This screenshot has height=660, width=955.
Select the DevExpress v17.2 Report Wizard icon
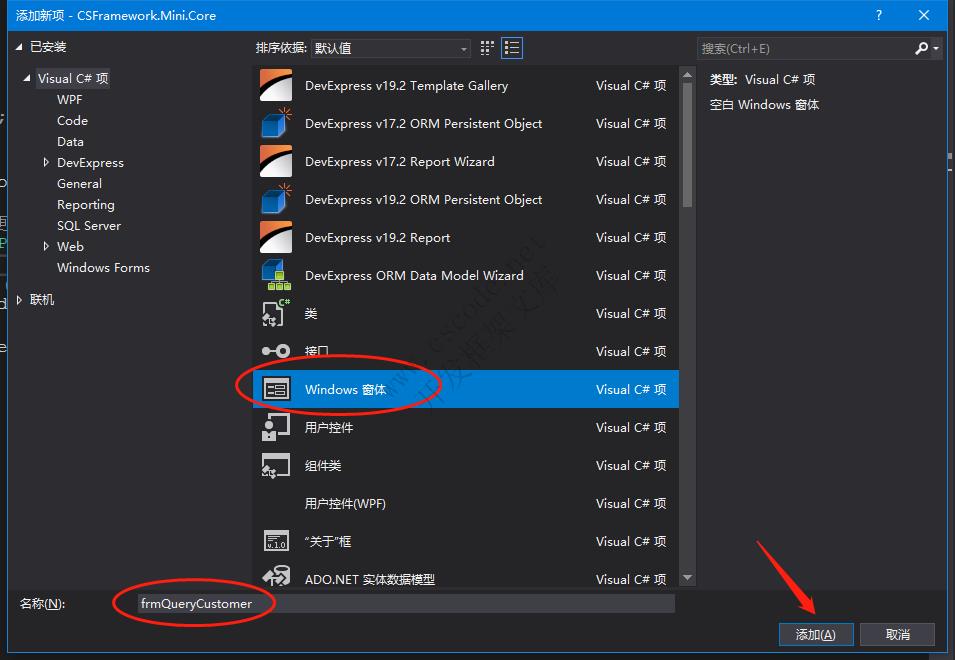pyautogui.click(x=275, y=161)
